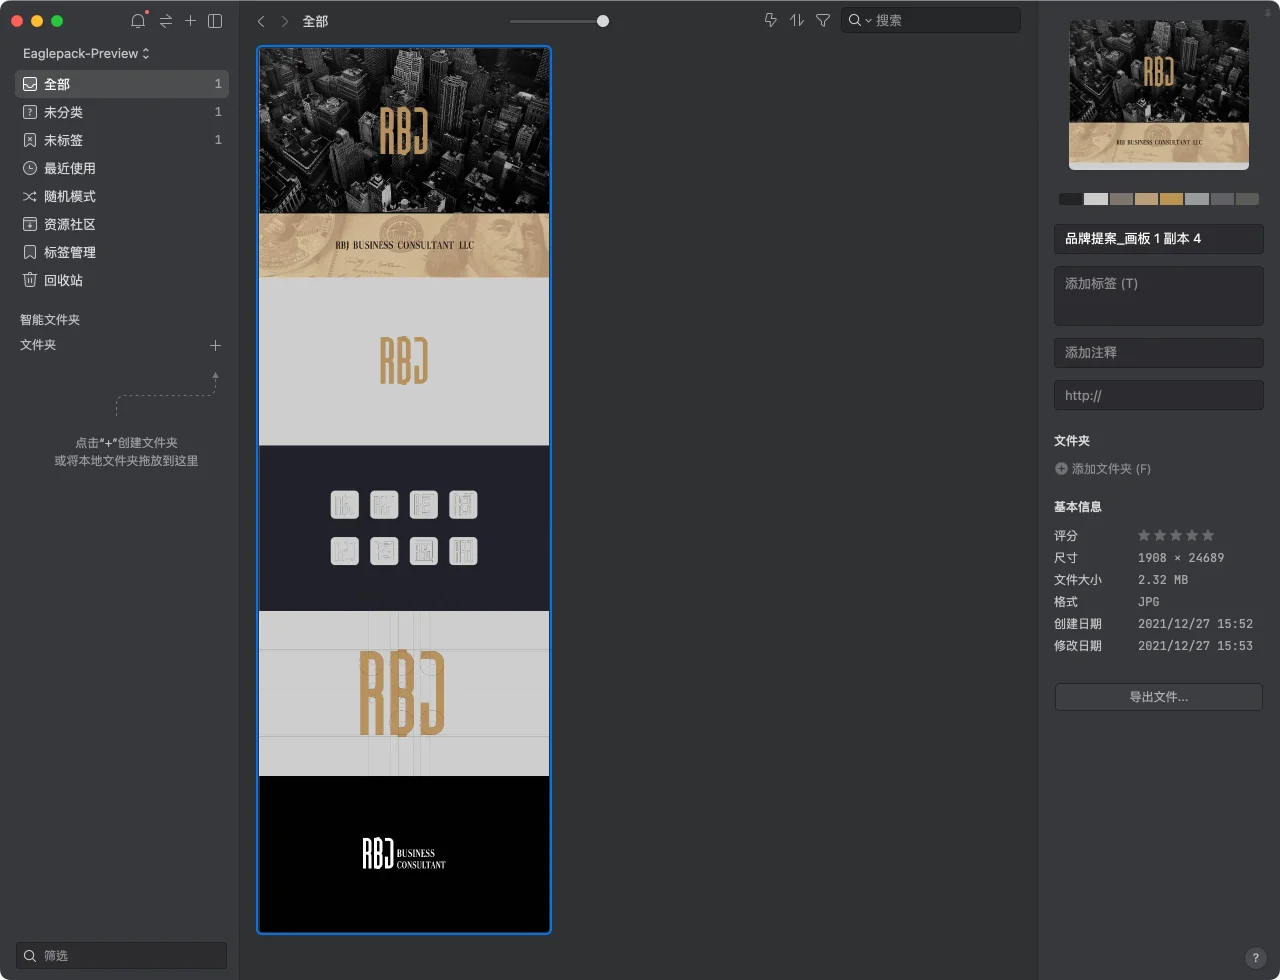This screenshot has width=1280, height=980.
Task: Click the 修改日期 value 2021/12/27 15:53
Action: pos(1195,646)
